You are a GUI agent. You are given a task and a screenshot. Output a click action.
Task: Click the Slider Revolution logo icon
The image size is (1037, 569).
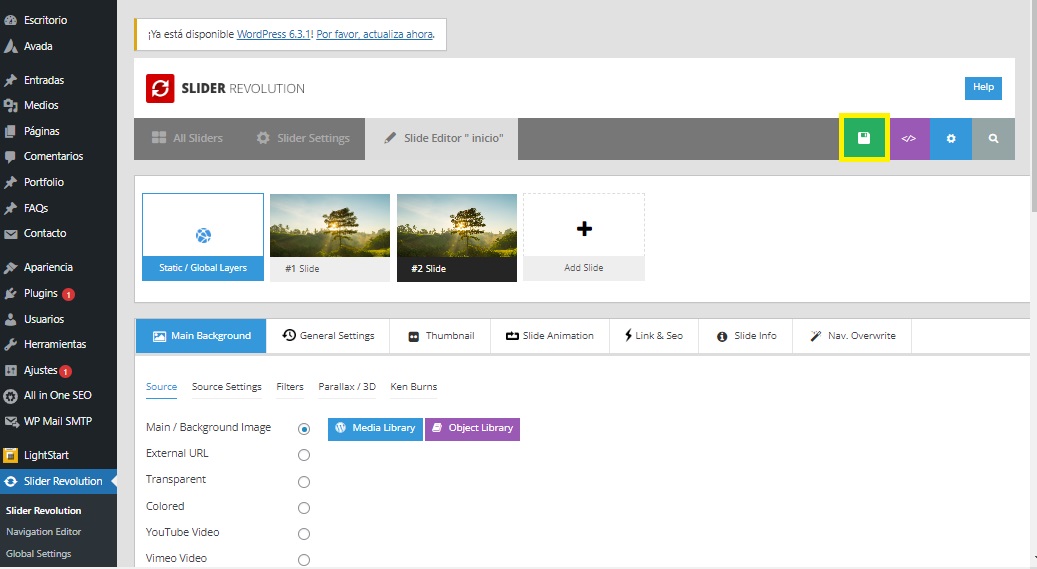pyautogui.click(x=160, y=88)
